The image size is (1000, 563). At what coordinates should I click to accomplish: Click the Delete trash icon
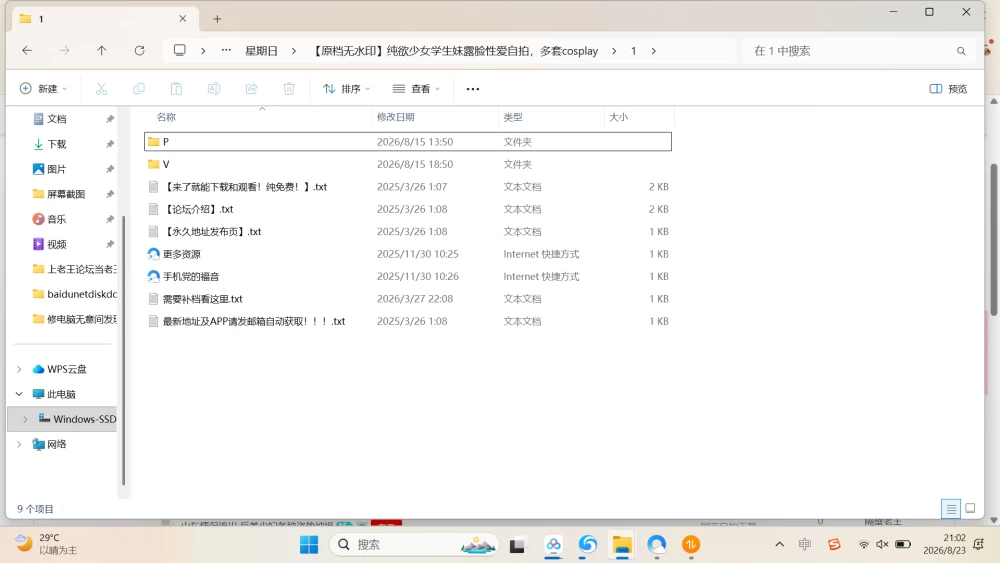pos(289,89)
